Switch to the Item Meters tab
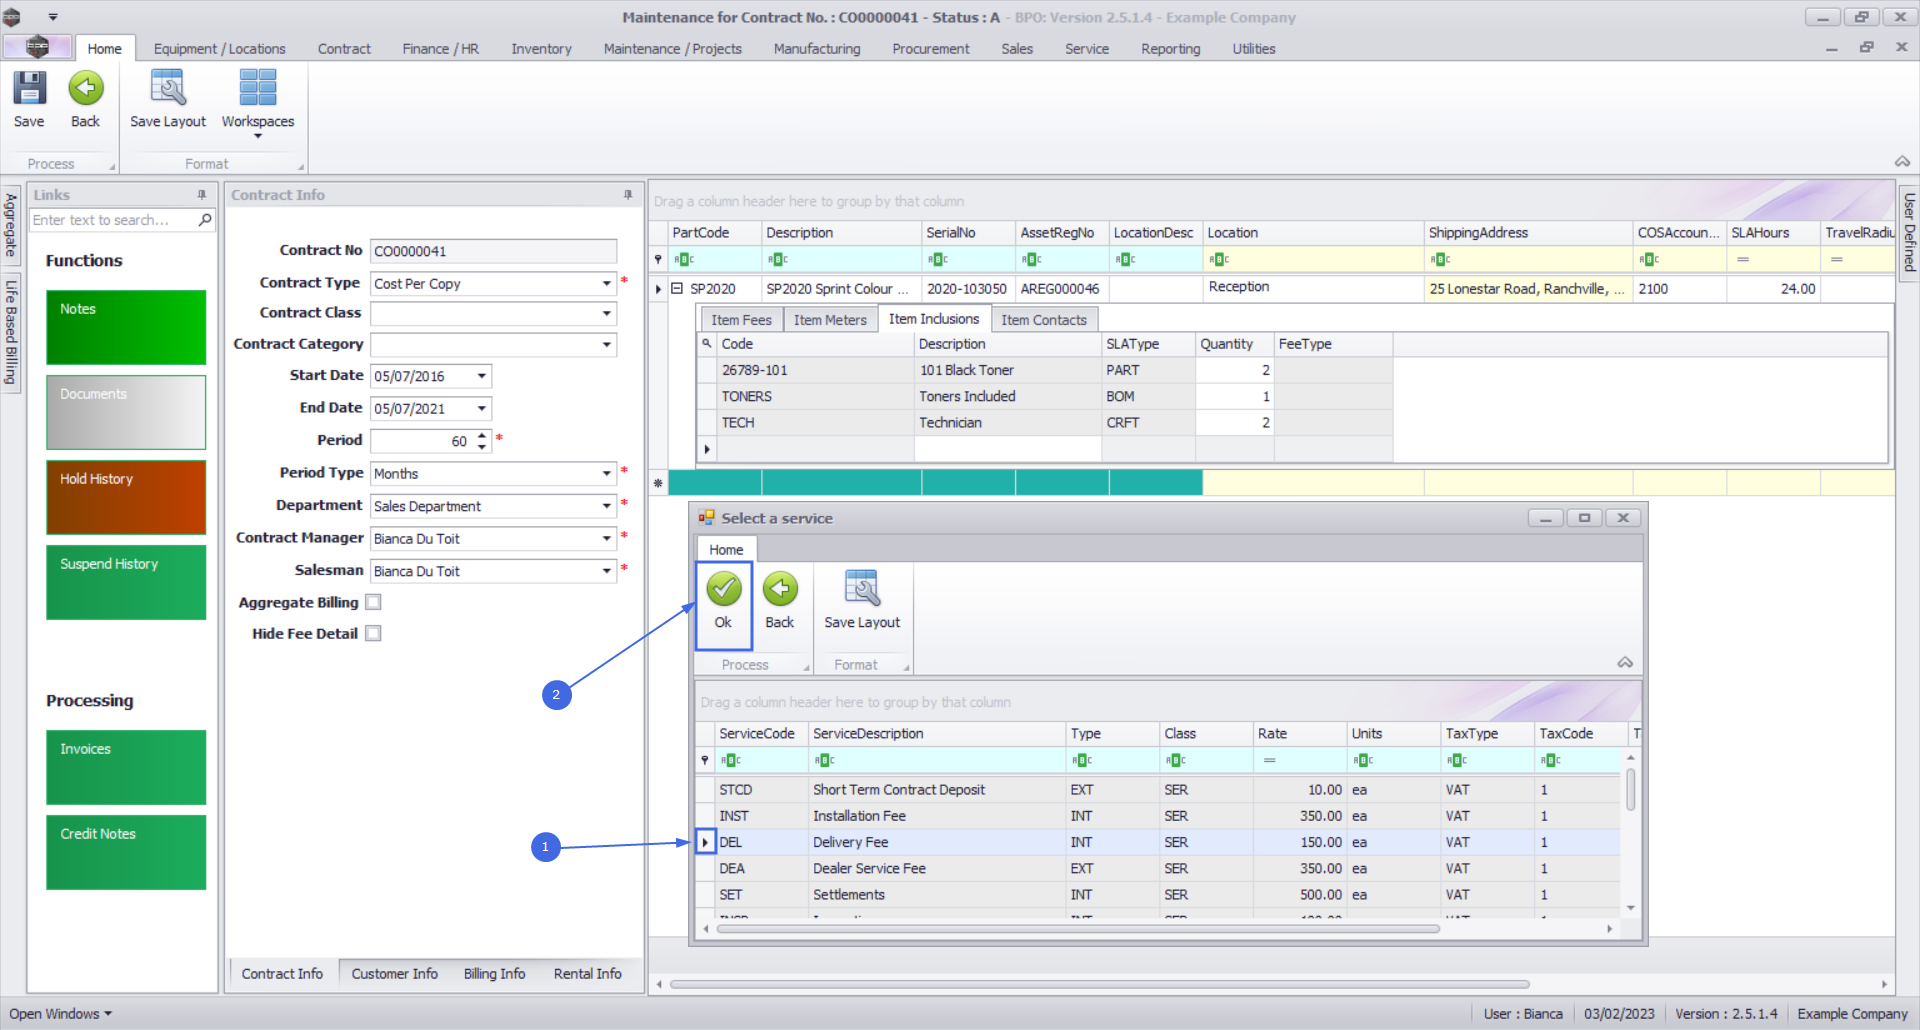Image resolution: width=1920 pixels, height=1030 pixels. (829, 320)
